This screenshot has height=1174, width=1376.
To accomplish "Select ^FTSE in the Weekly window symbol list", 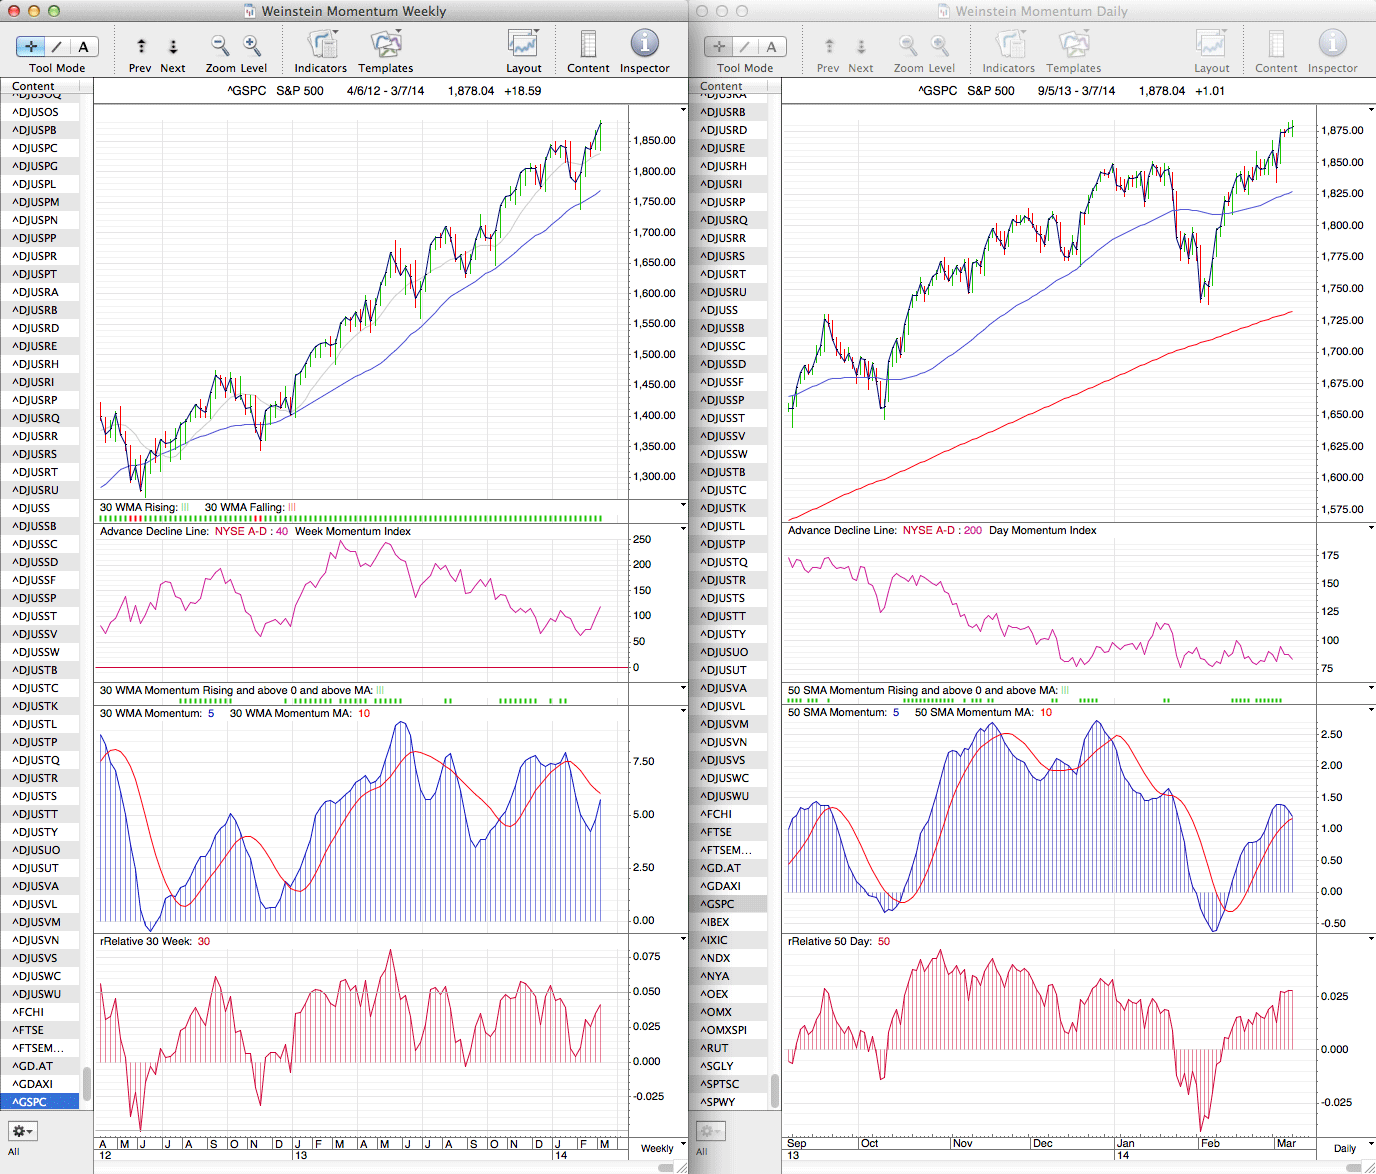I will click(x=30, y=1030).
